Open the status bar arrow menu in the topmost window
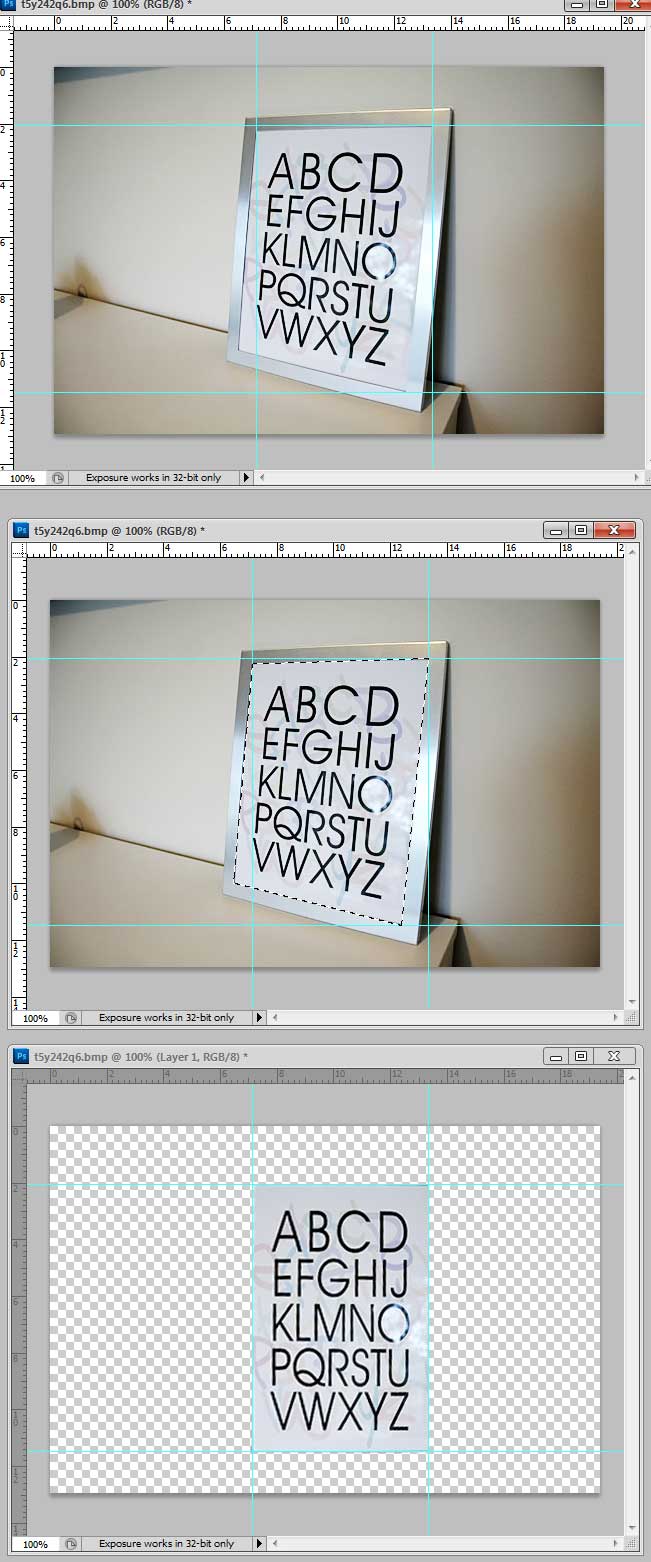Screen dimensions: 651x1562 tap(246, 478)
